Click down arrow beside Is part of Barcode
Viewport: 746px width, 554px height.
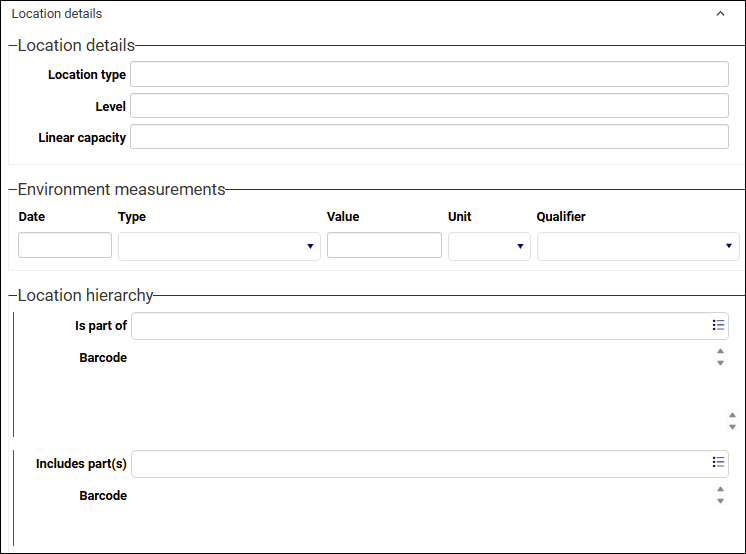tap(720, 363)
